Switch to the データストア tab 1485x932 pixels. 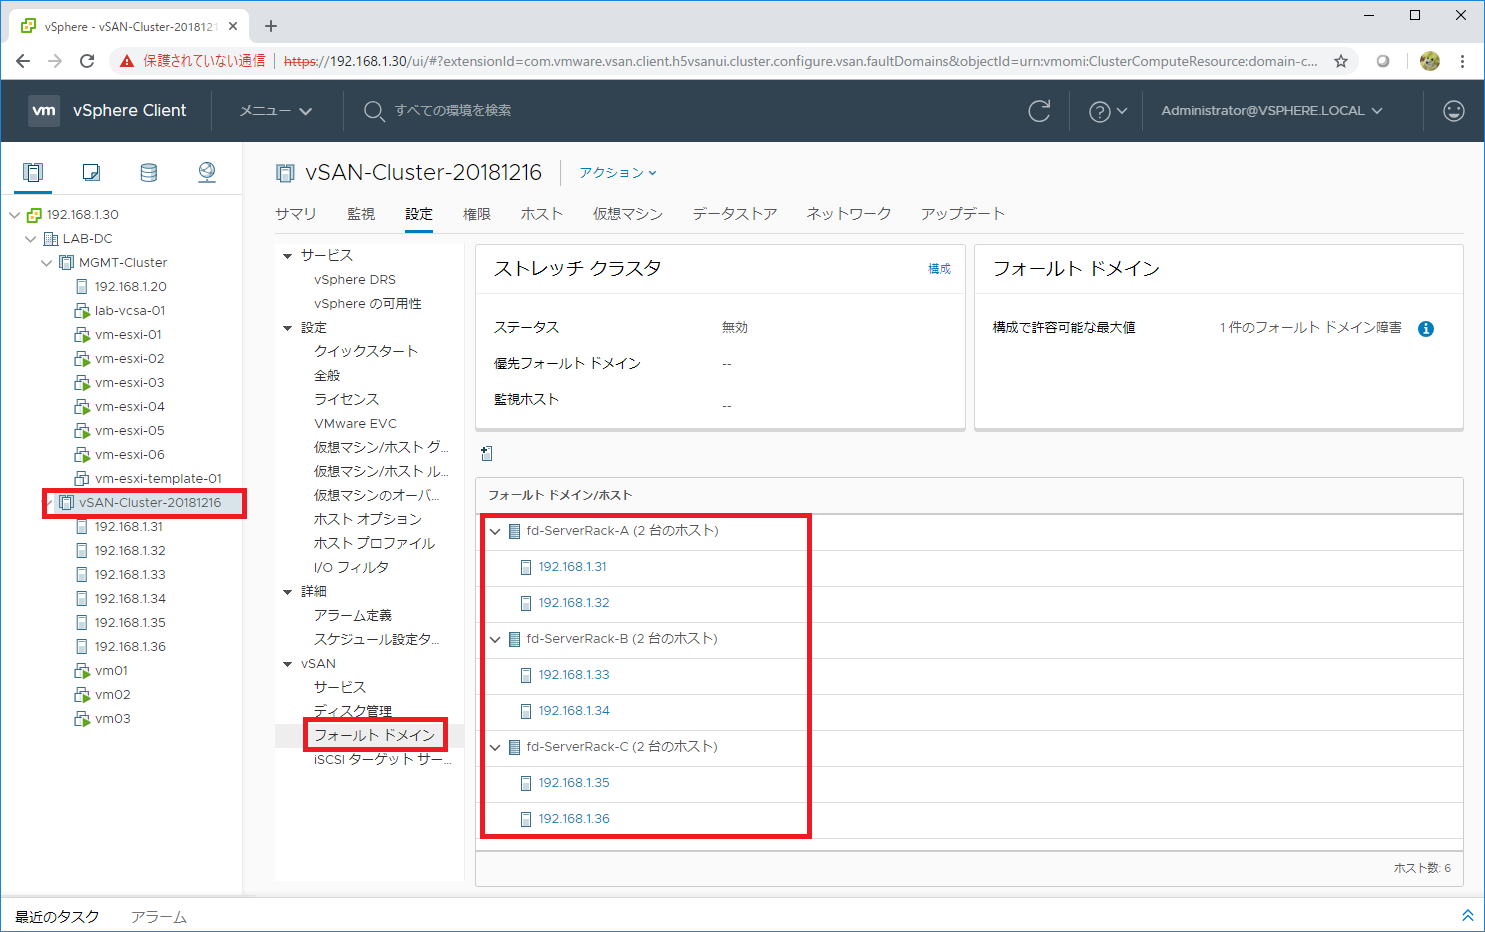point(735,214)
